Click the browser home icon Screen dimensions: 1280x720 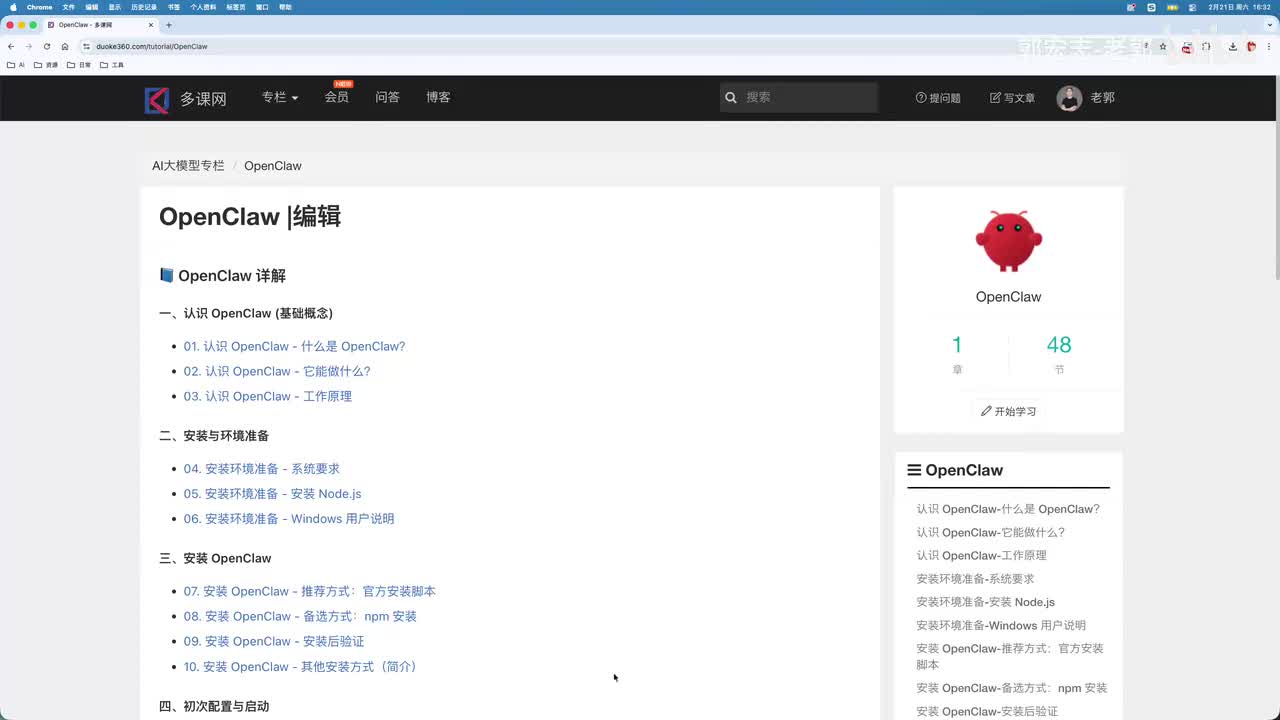click(65, 46)
